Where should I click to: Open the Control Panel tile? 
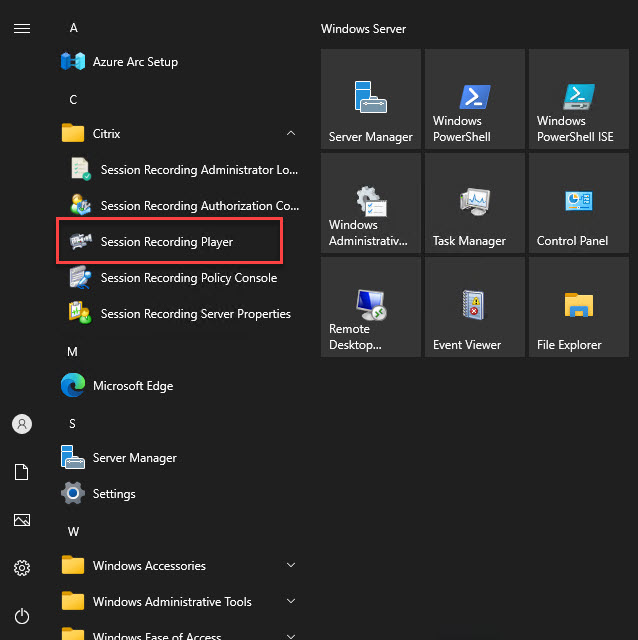579,203
